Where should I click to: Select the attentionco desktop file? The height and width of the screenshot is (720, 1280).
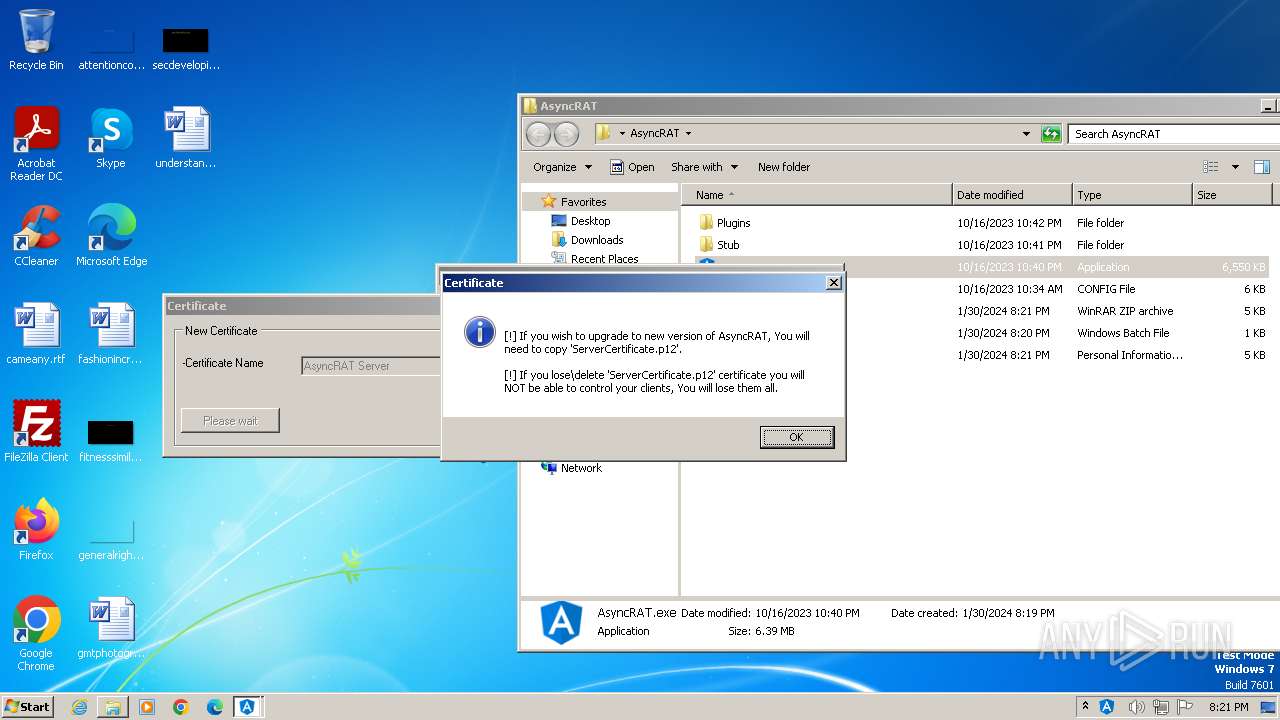(x=111, y=48)
